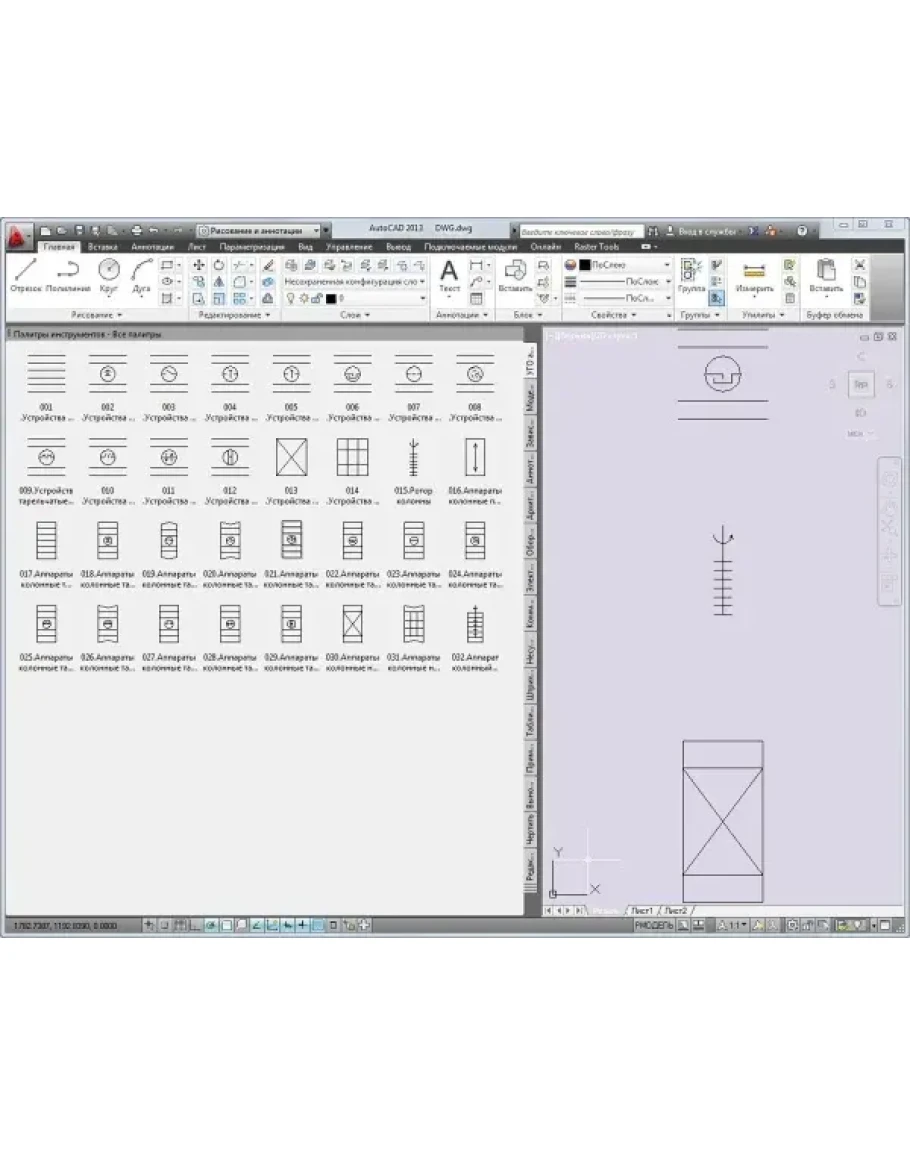Open the Лист1 layout tab

[641, 911]
